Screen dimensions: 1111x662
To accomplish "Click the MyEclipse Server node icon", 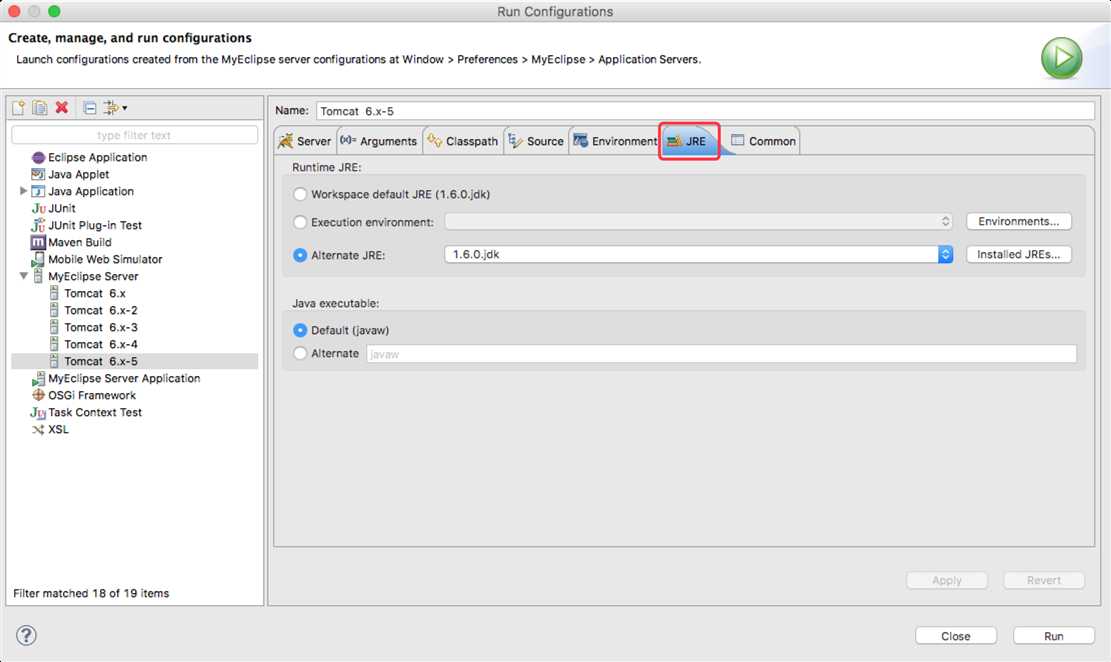I will 38,276.
